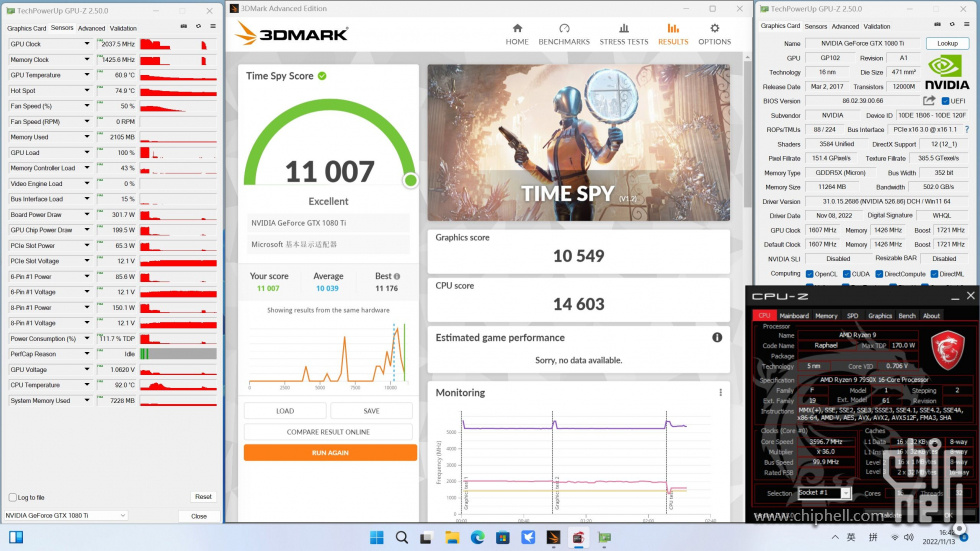Switch to Validation tab in left GPU-Z

click(123, 28)
